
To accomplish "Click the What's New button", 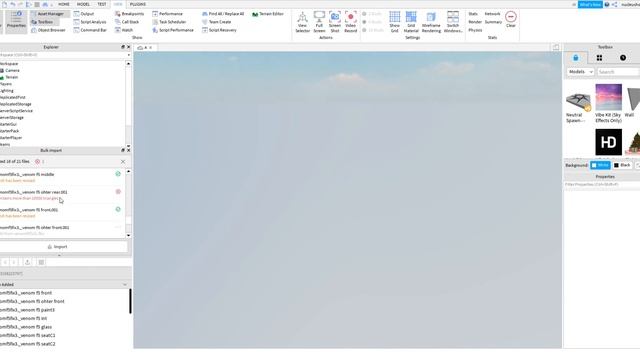I will click(x=590, y=4).
